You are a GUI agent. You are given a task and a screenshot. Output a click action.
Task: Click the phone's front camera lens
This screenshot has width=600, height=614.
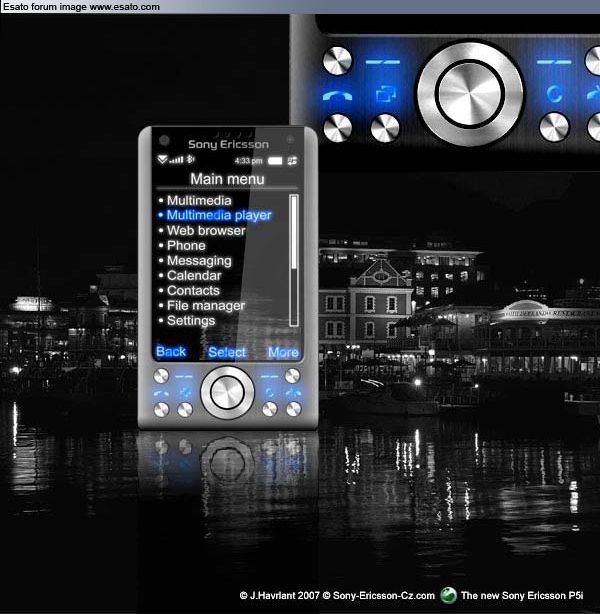164,140
